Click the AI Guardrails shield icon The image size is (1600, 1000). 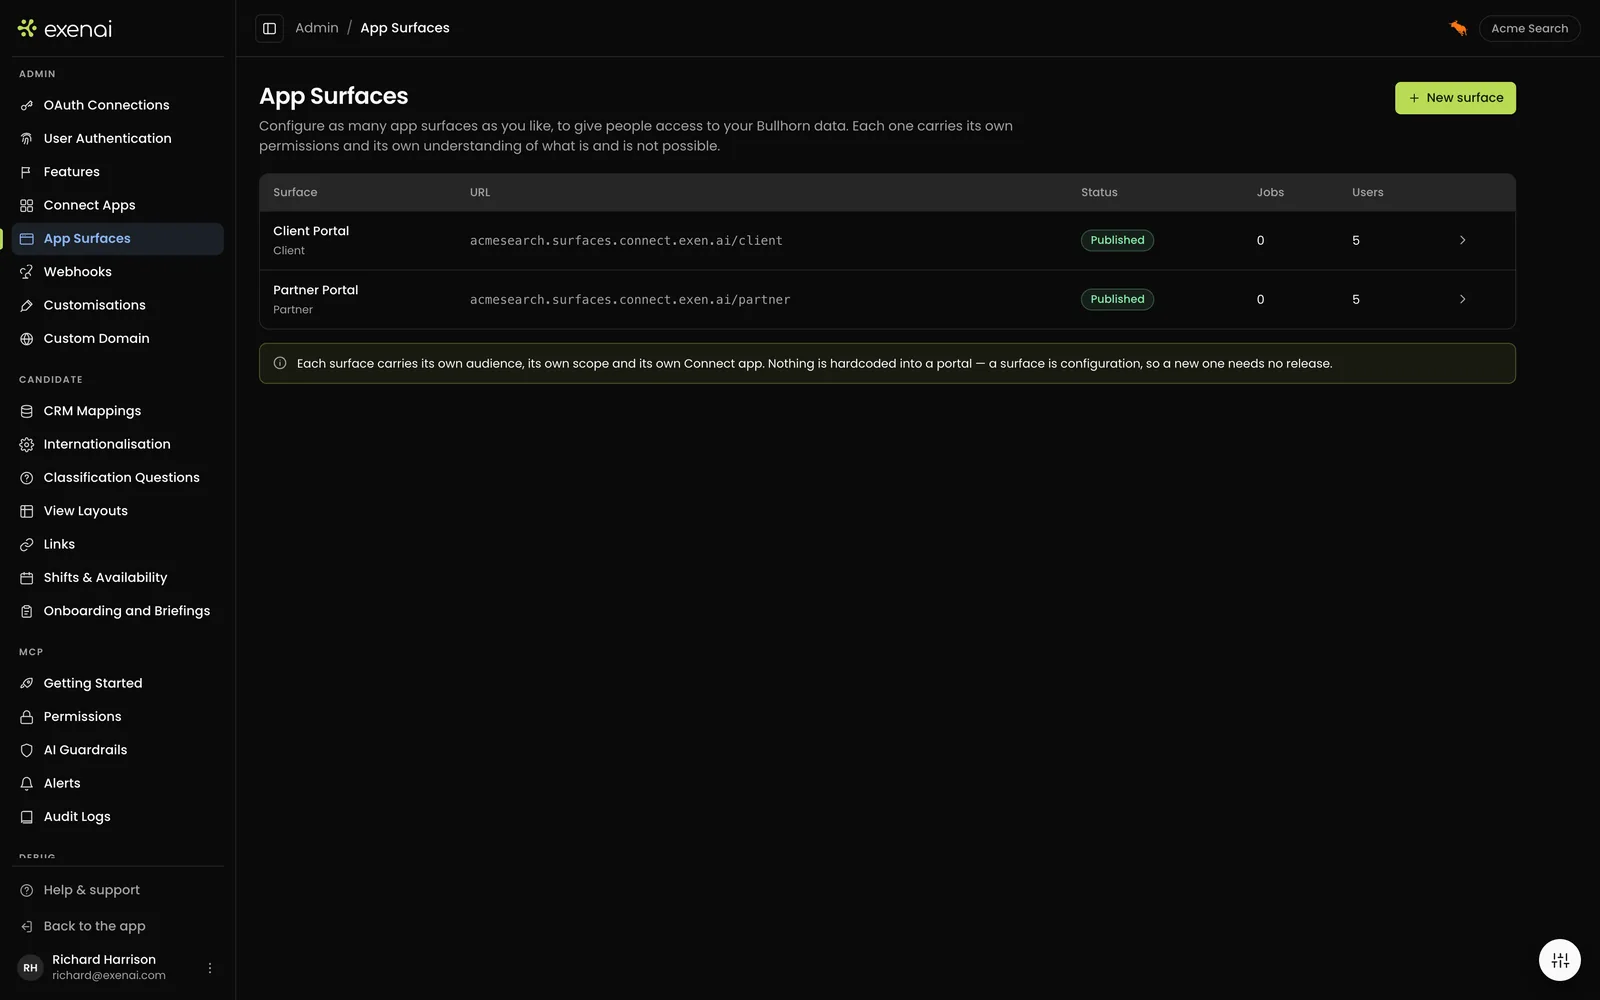tap(27, 750)
